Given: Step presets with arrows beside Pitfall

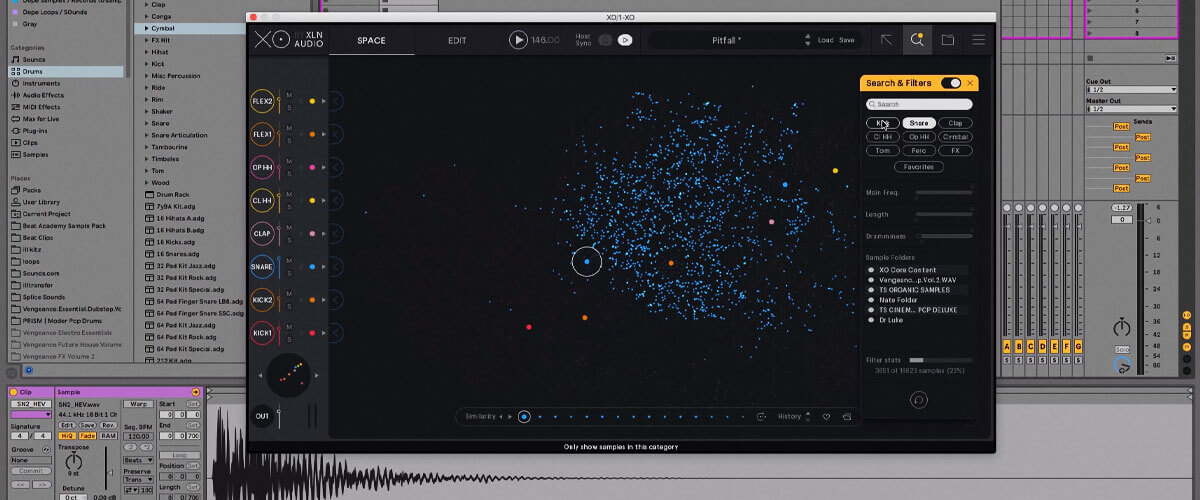Looking at the screenshot, I should coord(808,40).
